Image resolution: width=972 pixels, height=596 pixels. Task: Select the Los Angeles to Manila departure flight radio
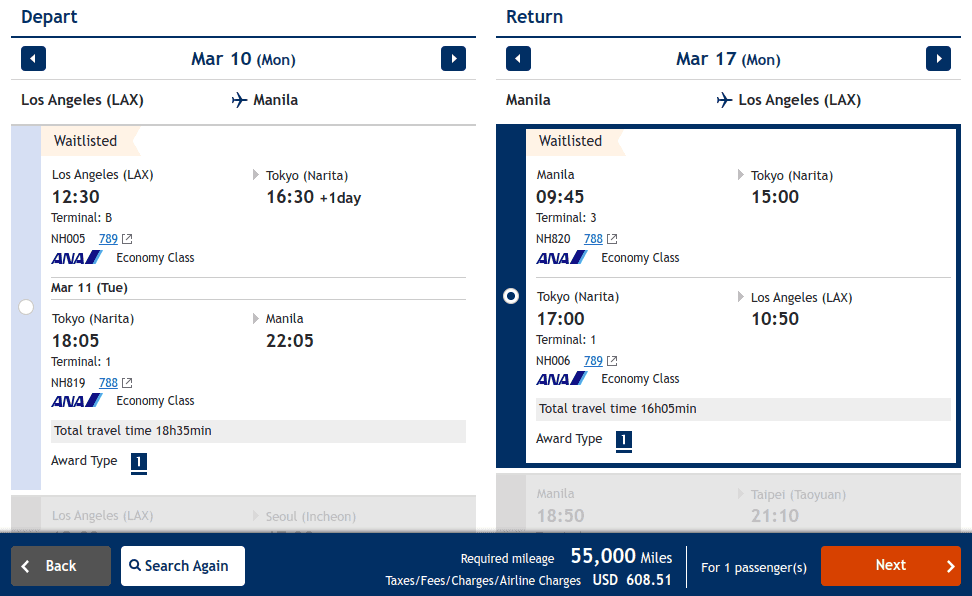26,307
